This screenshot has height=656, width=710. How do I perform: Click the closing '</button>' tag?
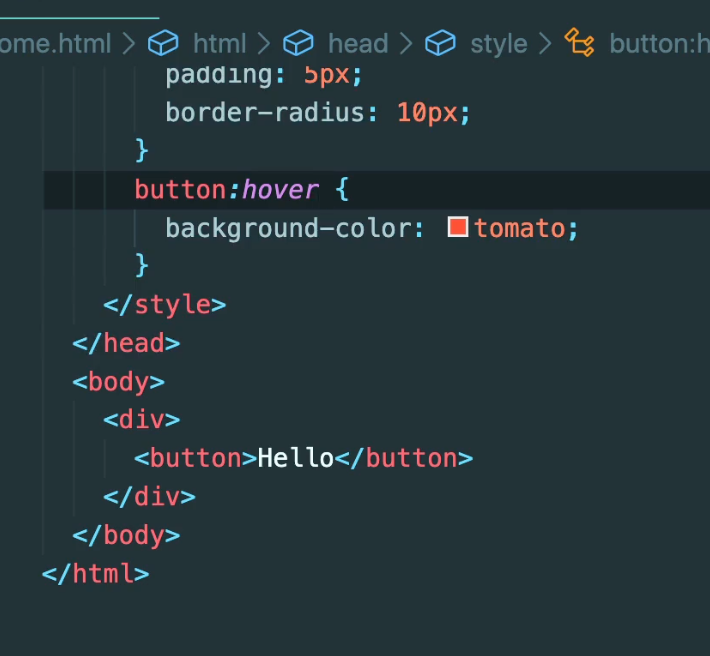(404, 458)
